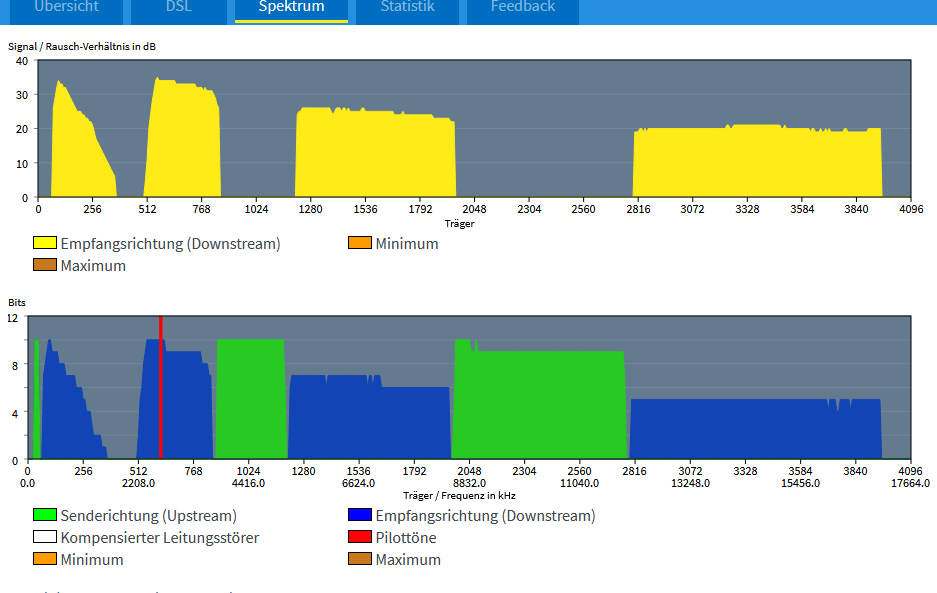Go to the Feedback tab
The width and height of the screenshot is (937, 593).
[523, 10]
